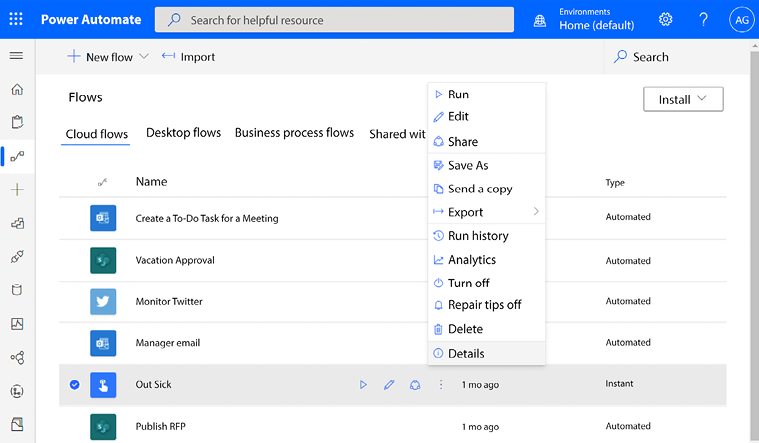Open Connectors plug sidebar icon

(17, 257)
